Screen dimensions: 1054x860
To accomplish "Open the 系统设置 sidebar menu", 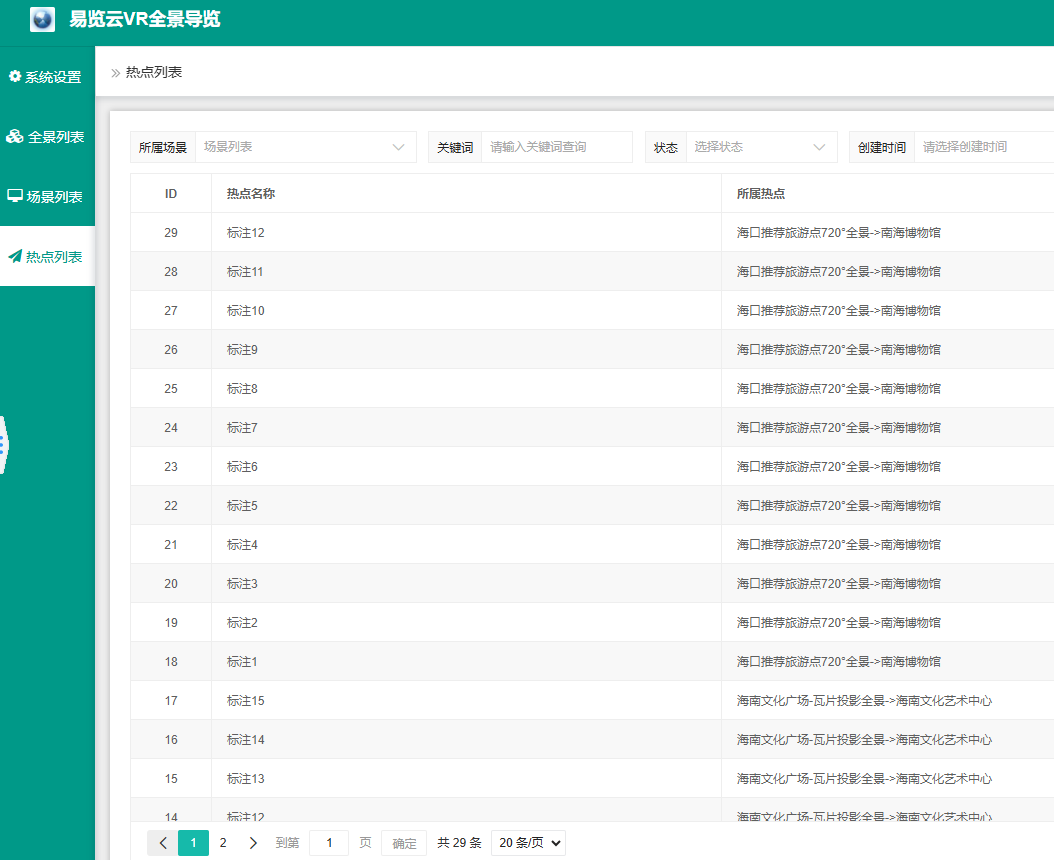I will point(48,75).
